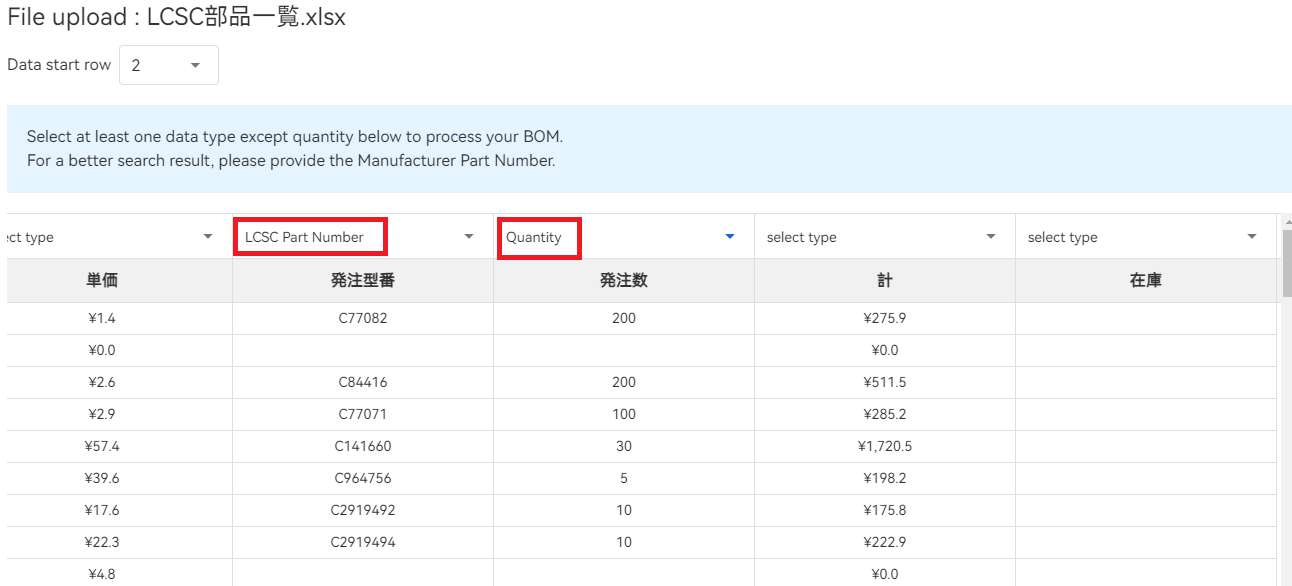Click the 計 column header
Screen dimensions: 1292x586
click(x=884, y=281)
